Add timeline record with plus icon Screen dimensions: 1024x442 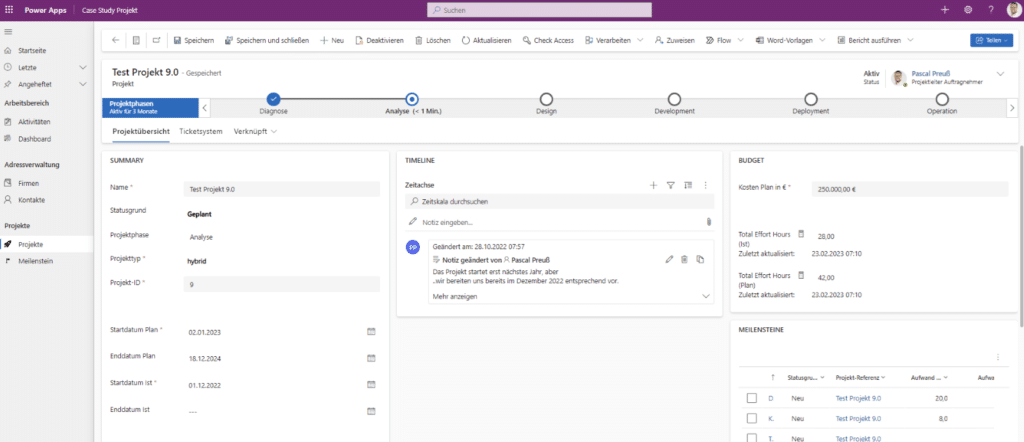[x=652, y=185]
